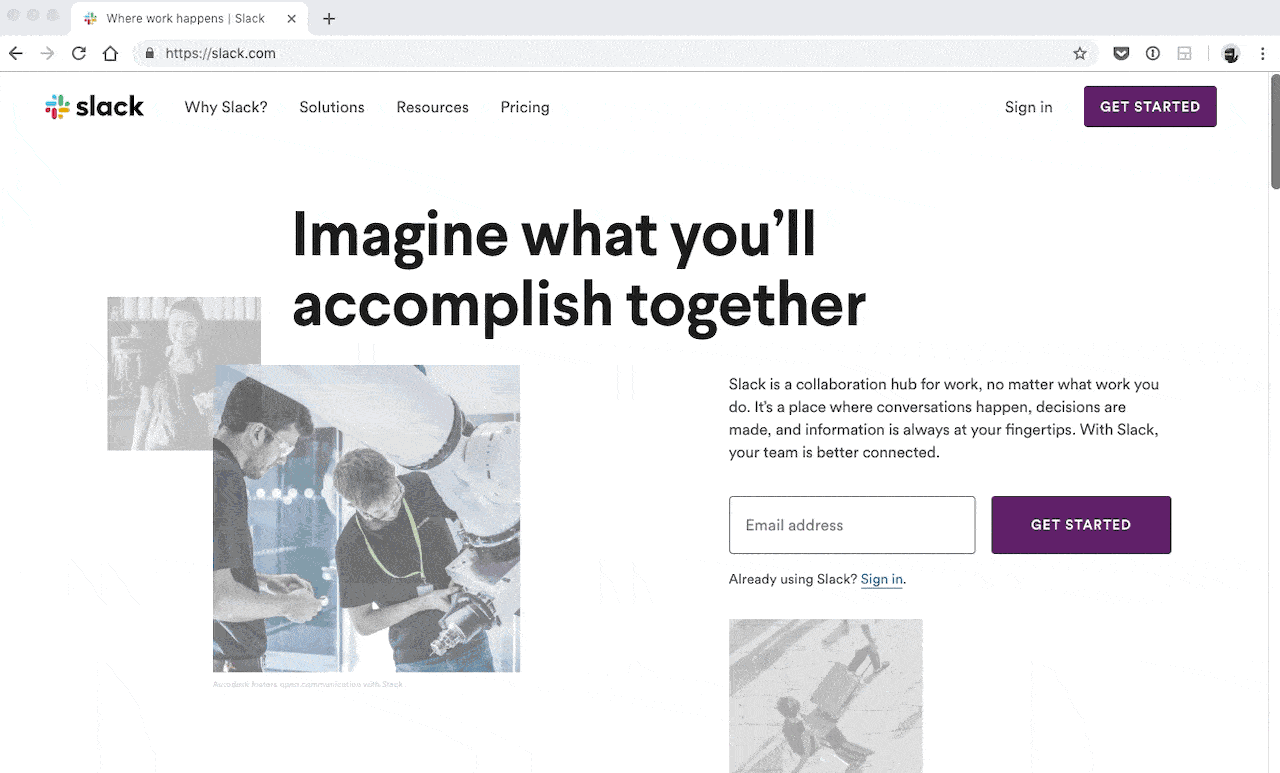Click GET STARTED beside email field
The height and width of the screenshot is (773, 1280).
[1081, 524]
